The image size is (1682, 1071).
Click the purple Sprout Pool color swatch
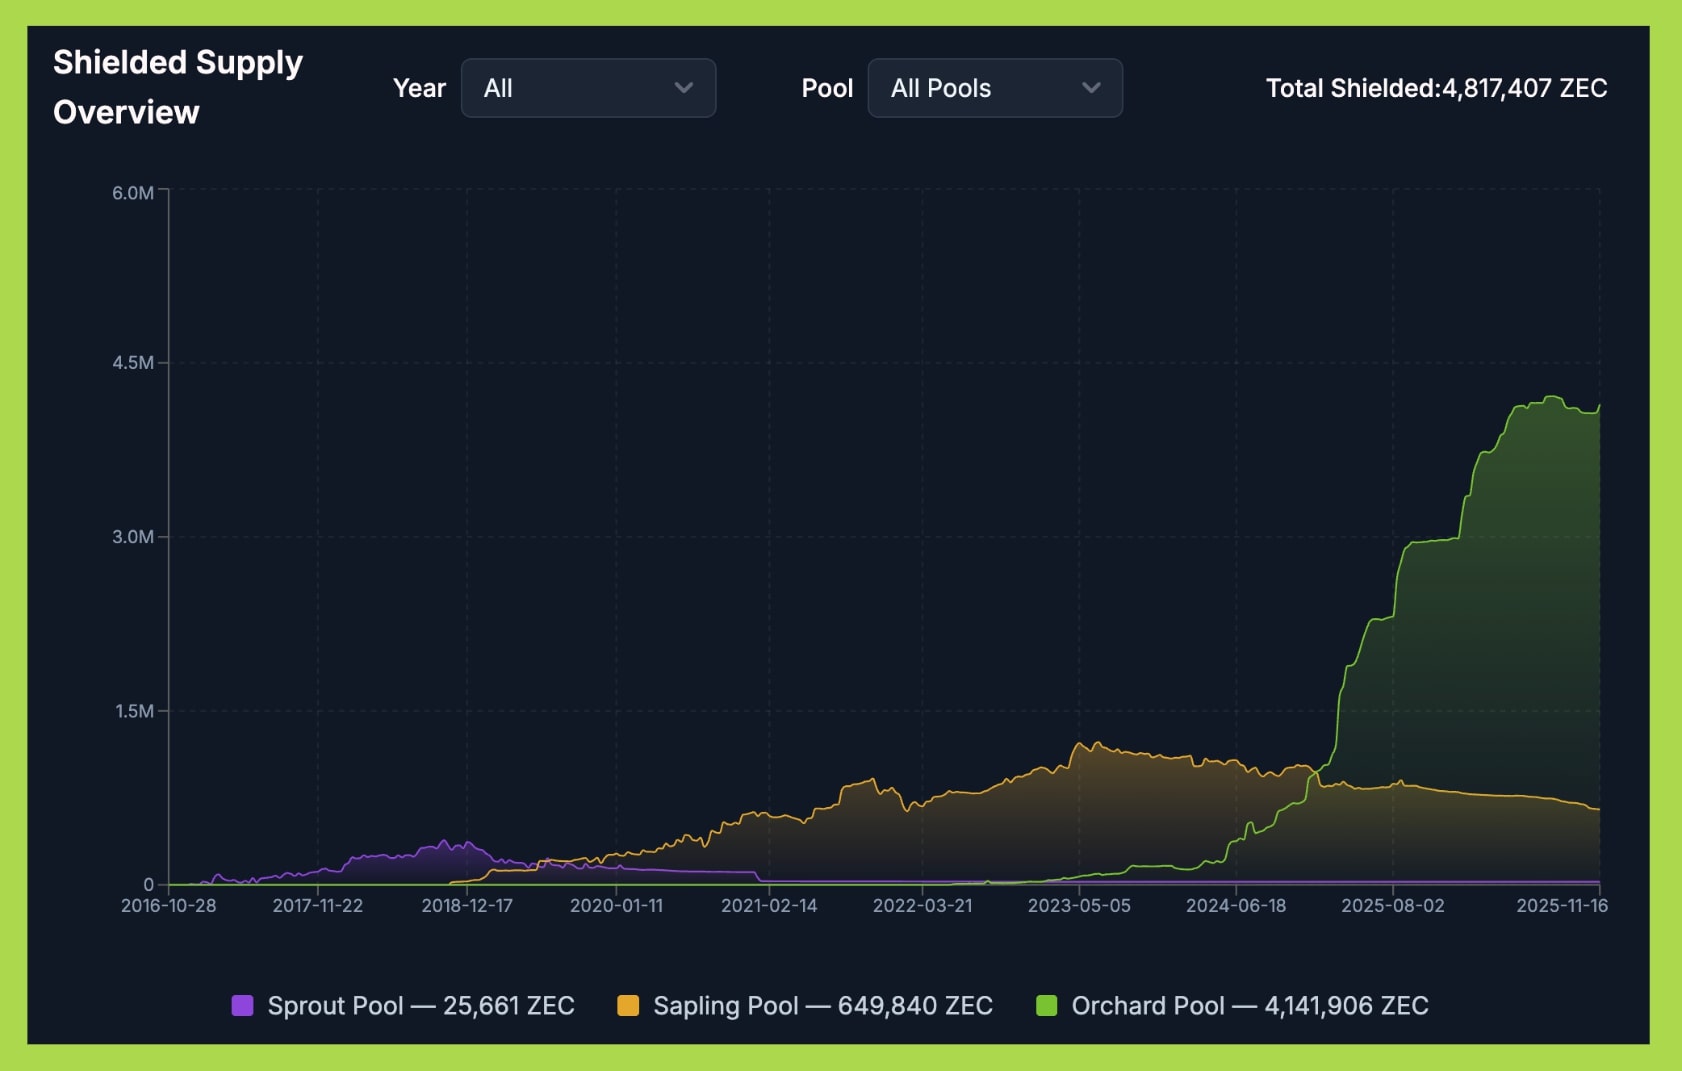(242, 1005)
